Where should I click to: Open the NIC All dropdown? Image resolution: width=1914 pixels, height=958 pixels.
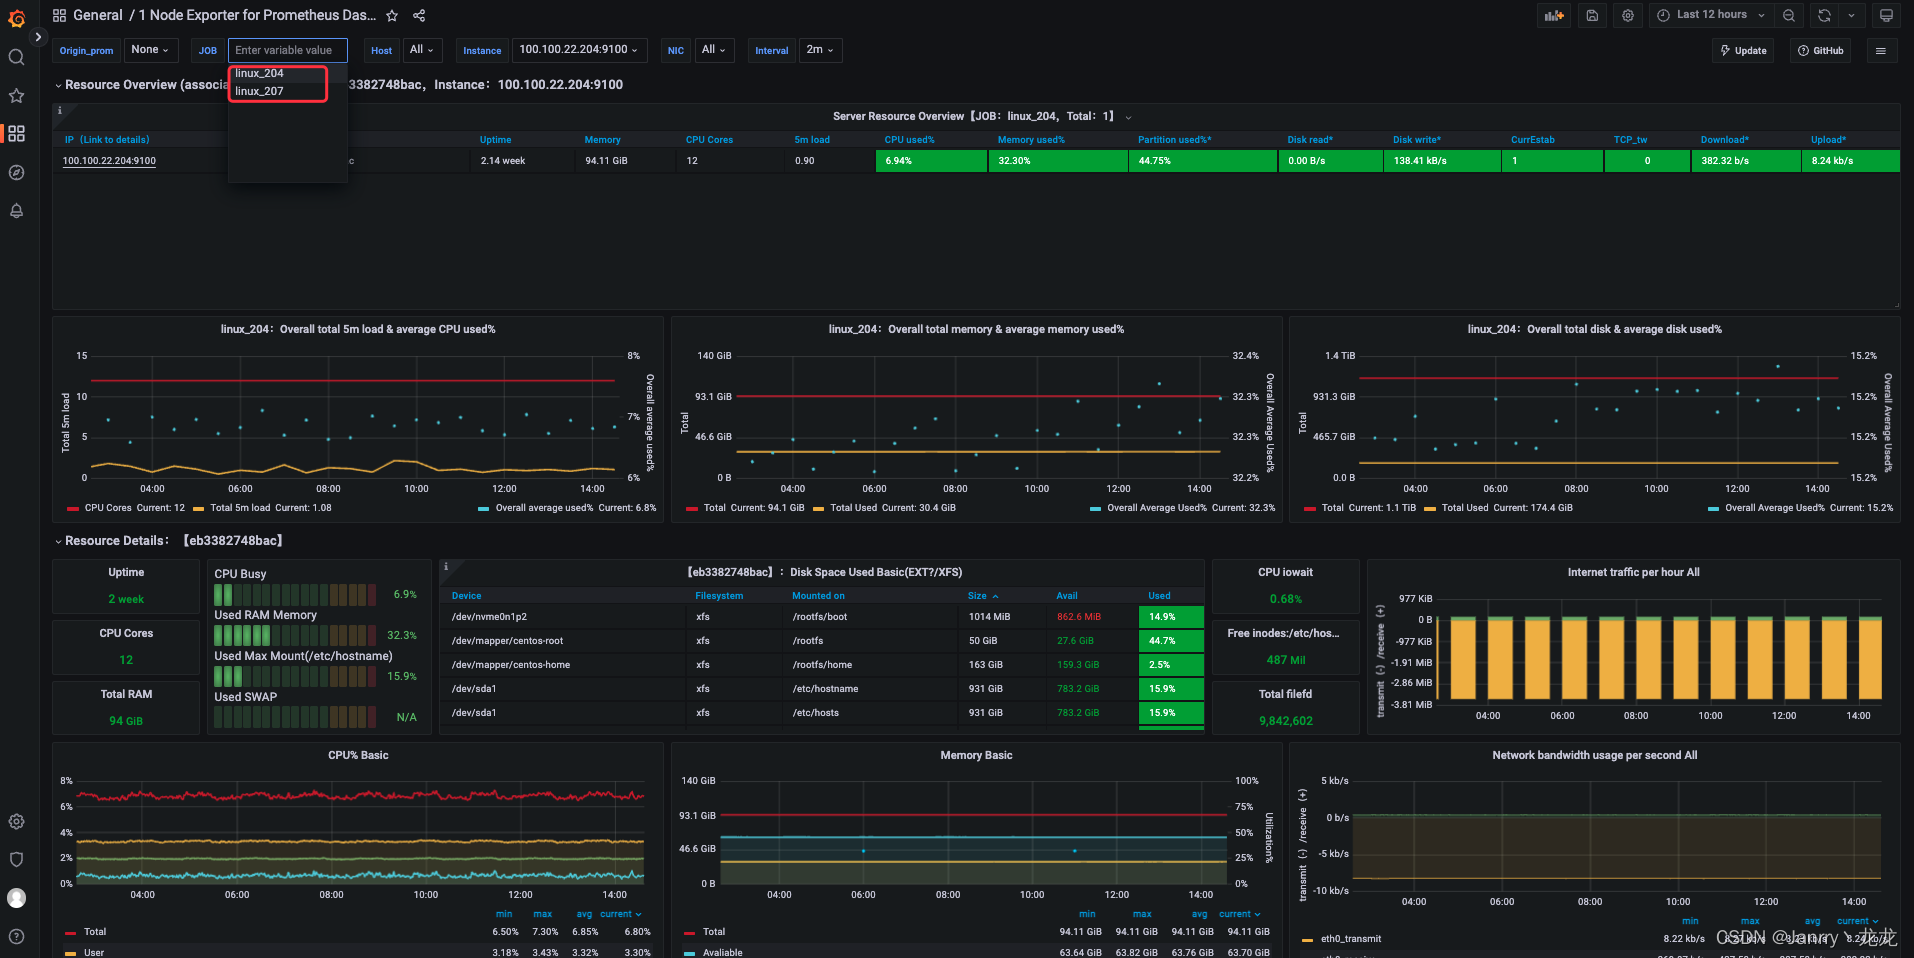click(713, 50)
